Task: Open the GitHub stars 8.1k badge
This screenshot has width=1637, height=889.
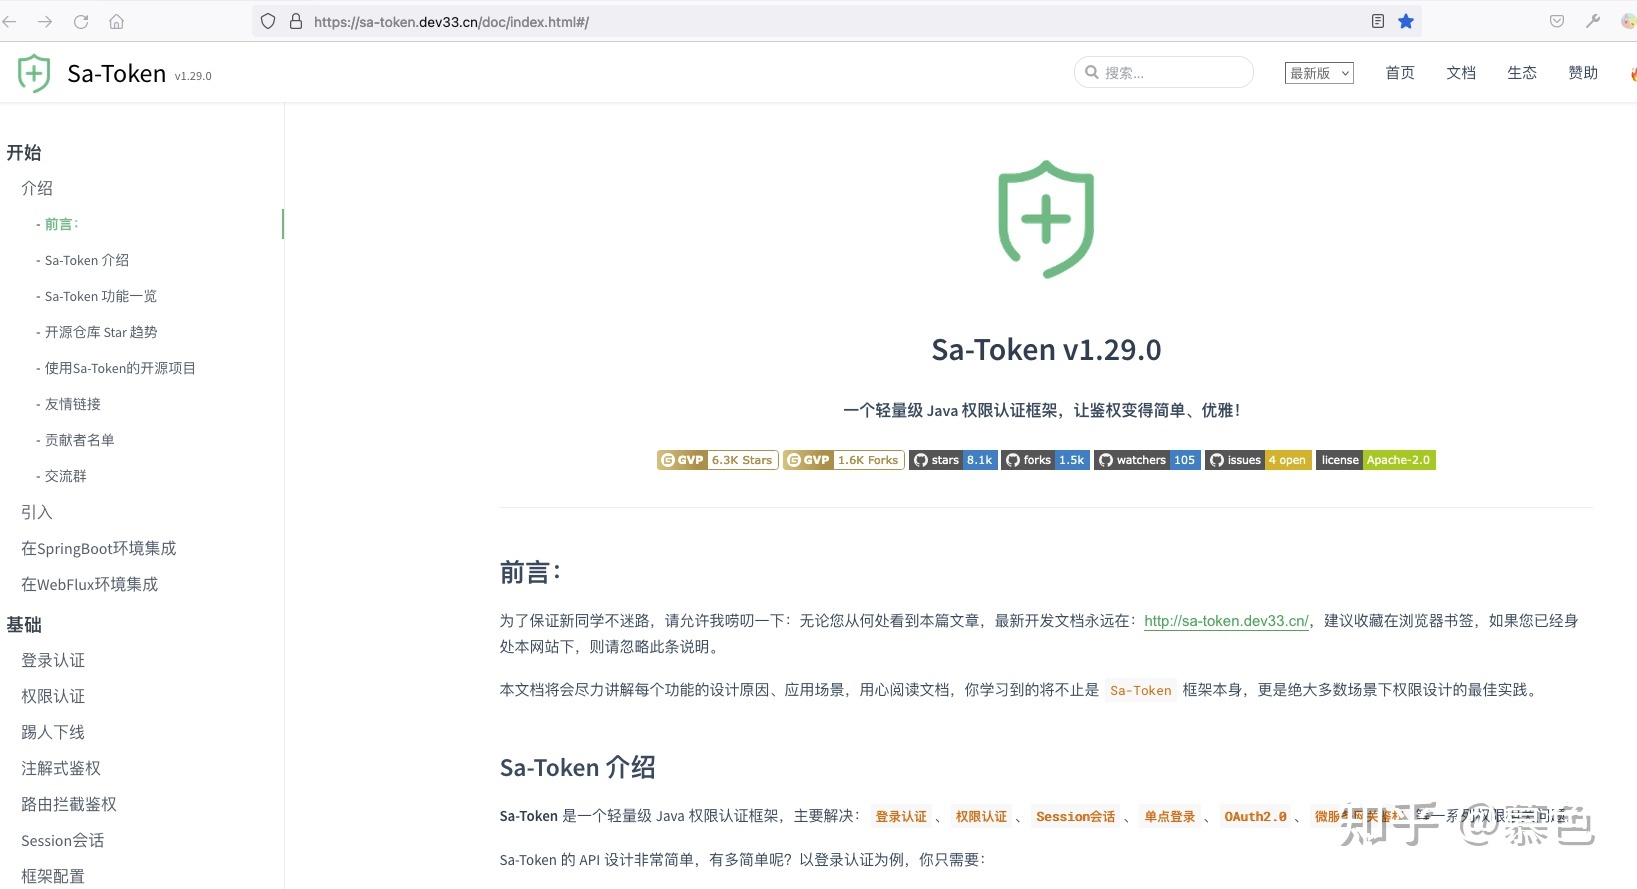Action: 953,460
